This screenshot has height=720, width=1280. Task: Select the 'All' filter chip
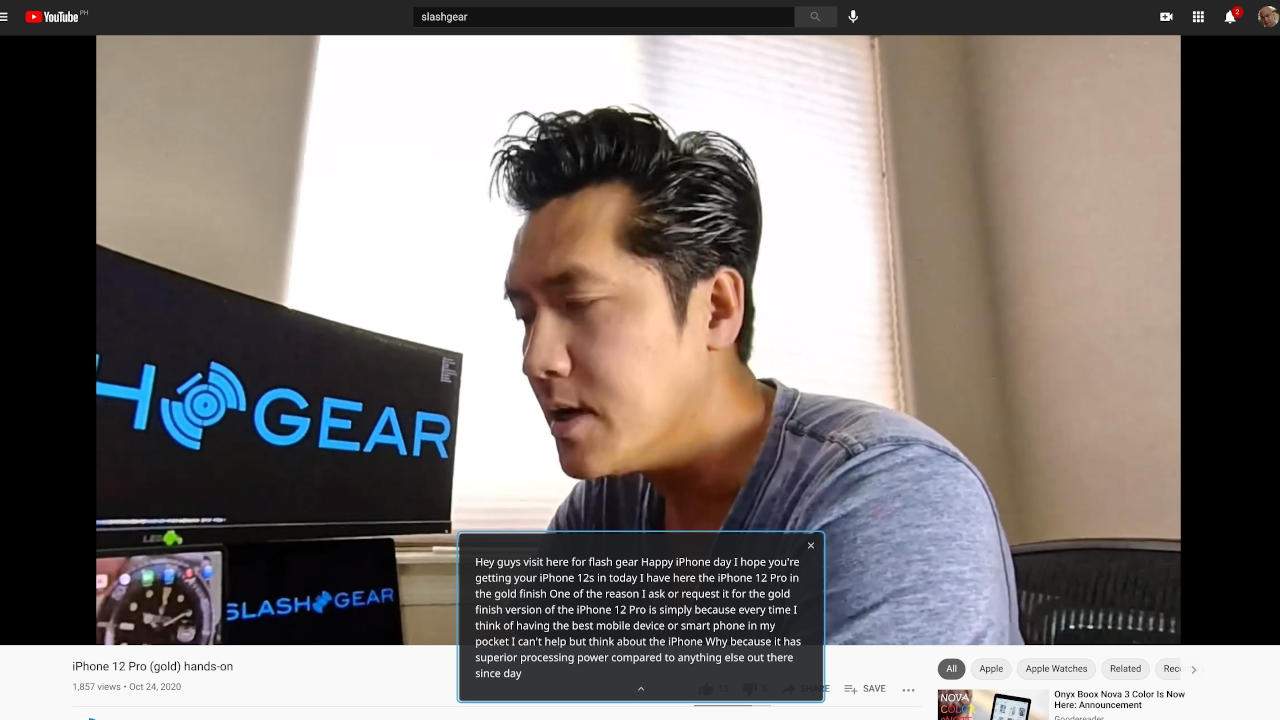tap(951, 669)
